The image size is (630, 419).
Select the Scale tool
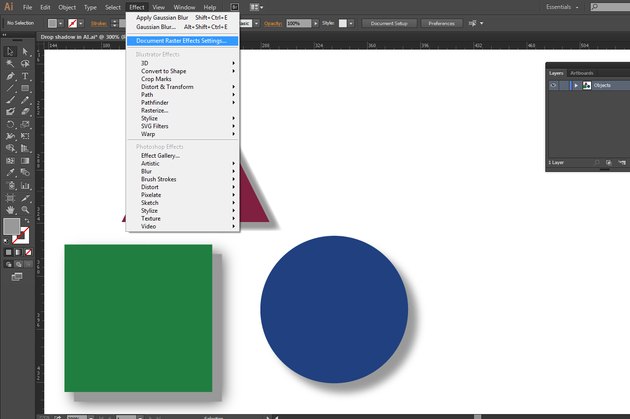pyautogui.click(x=25, y=125)
